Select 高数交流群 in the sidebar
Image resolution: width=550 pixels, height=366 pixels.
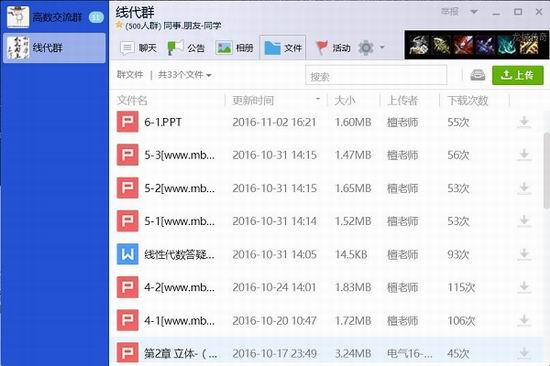[54, 16]
